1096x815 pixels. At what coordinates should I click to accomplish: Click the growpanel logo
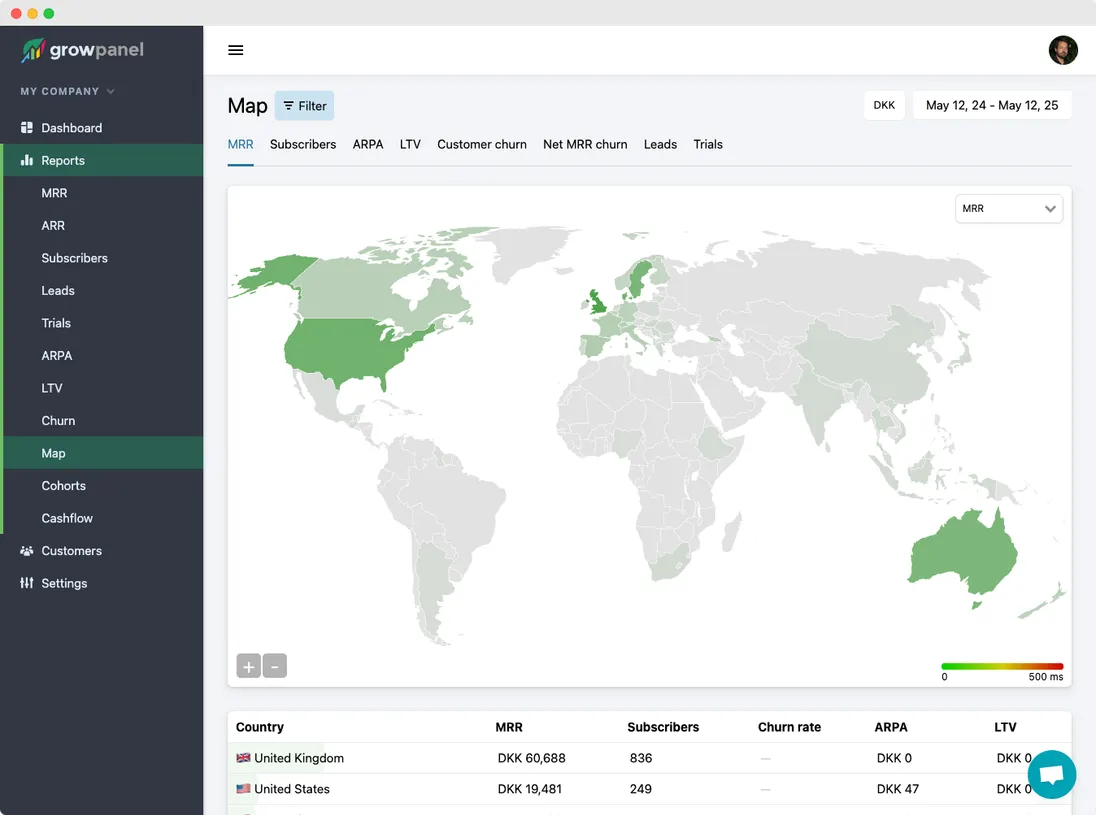83,51
